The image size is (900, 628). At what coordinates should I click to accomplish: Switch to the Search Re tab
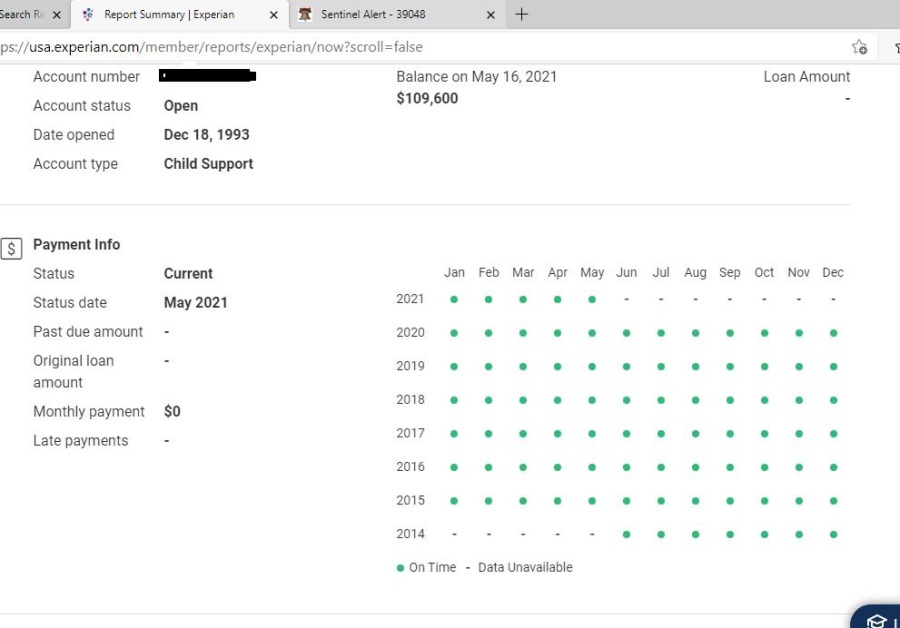coord(20,15)
